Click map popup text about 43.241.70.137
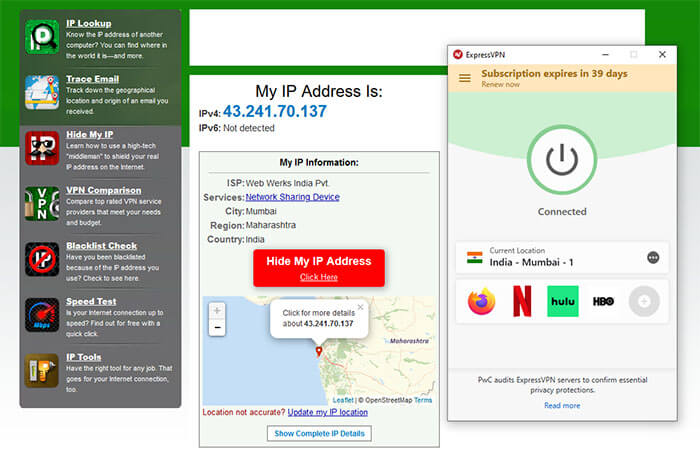This screenshot has height=455, width=700. coord(318,318)
